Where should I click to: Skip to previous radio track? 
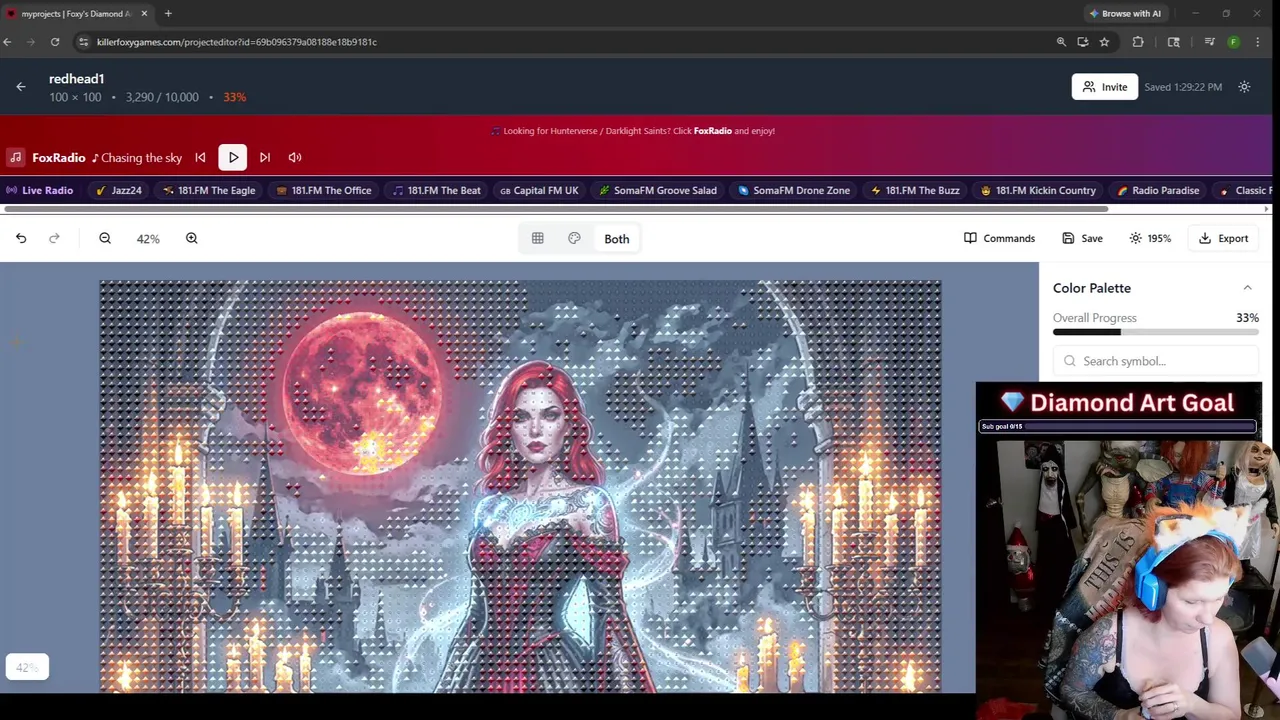pos(200,157)
